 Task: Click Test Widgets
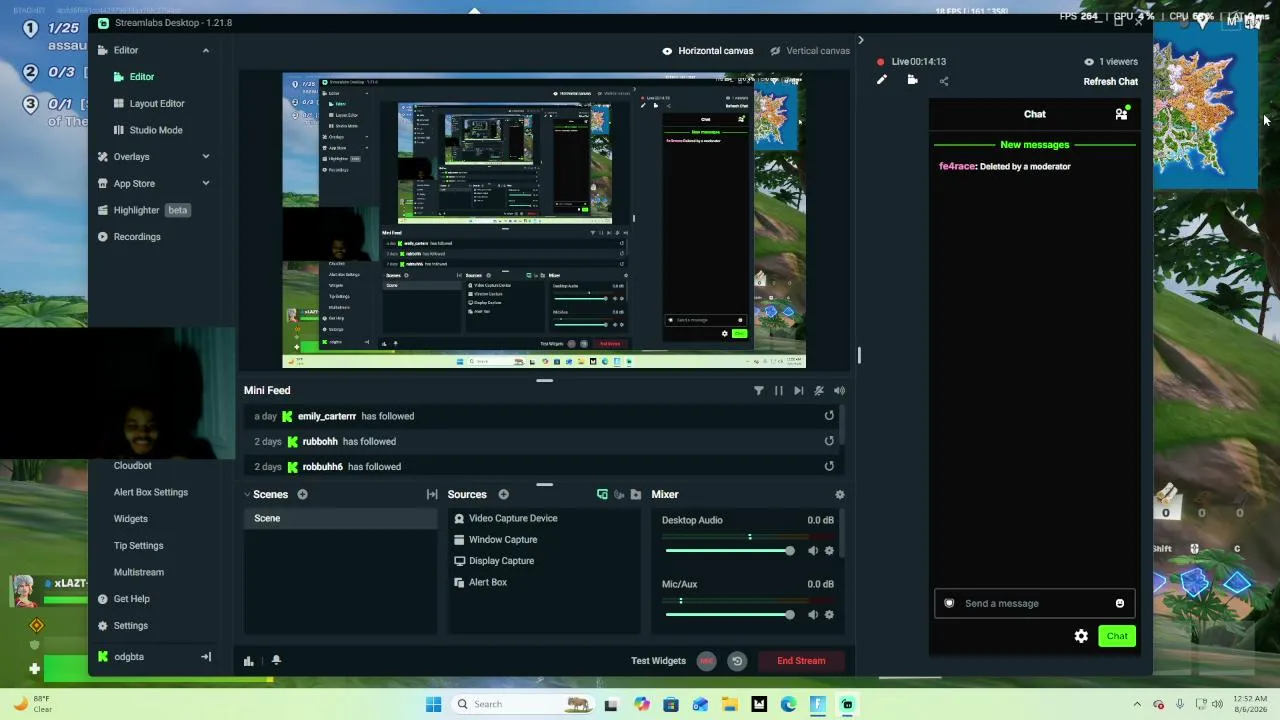658,661
